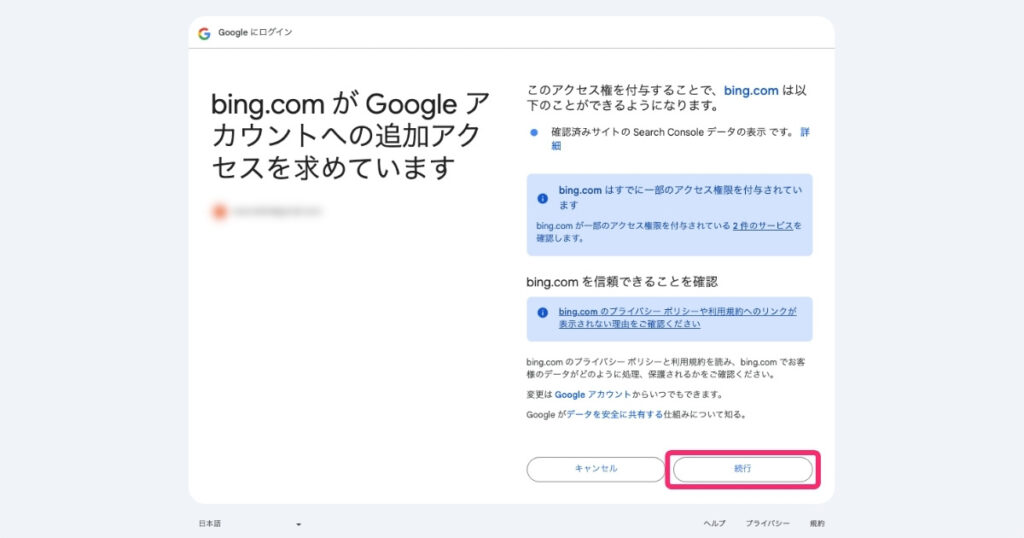Screen dimensions: 1024x538
Task: Click the blurred account email address
Action: 277,212
